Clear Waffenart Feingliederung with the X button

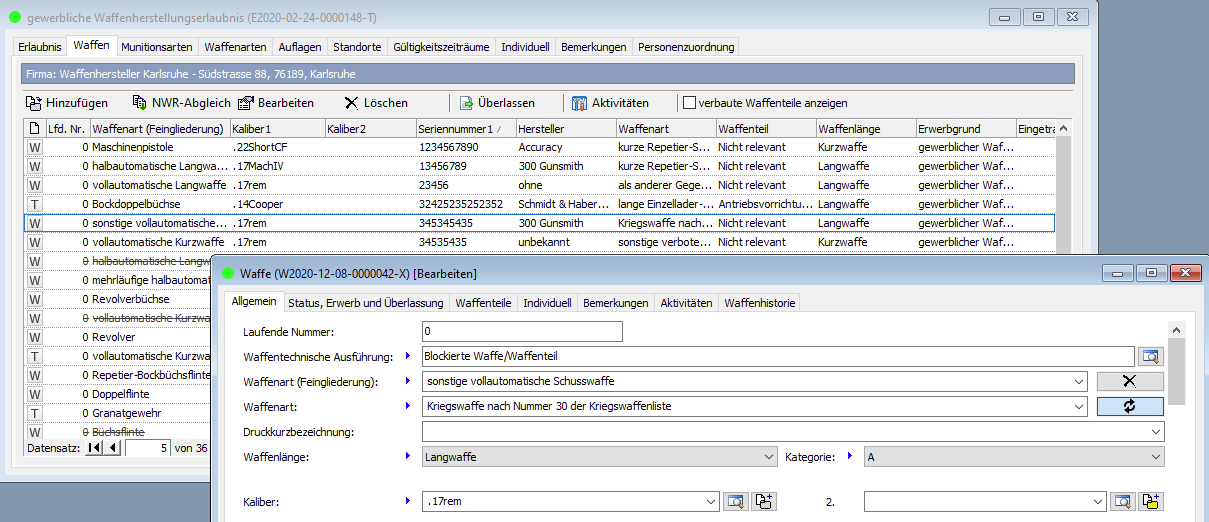(x=1129, y=381)
